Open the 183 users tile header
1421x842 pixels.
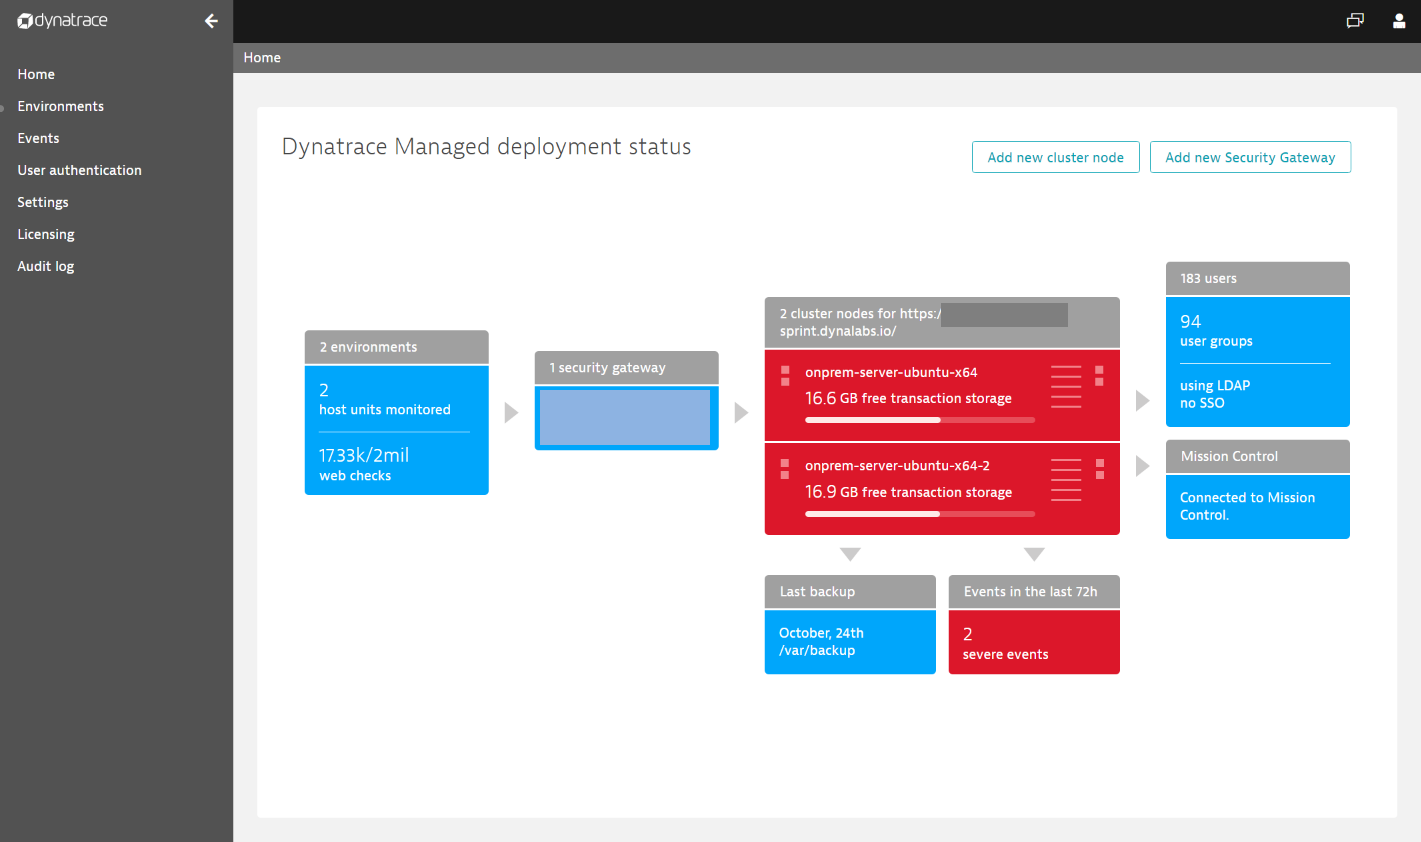(1258, 278)
